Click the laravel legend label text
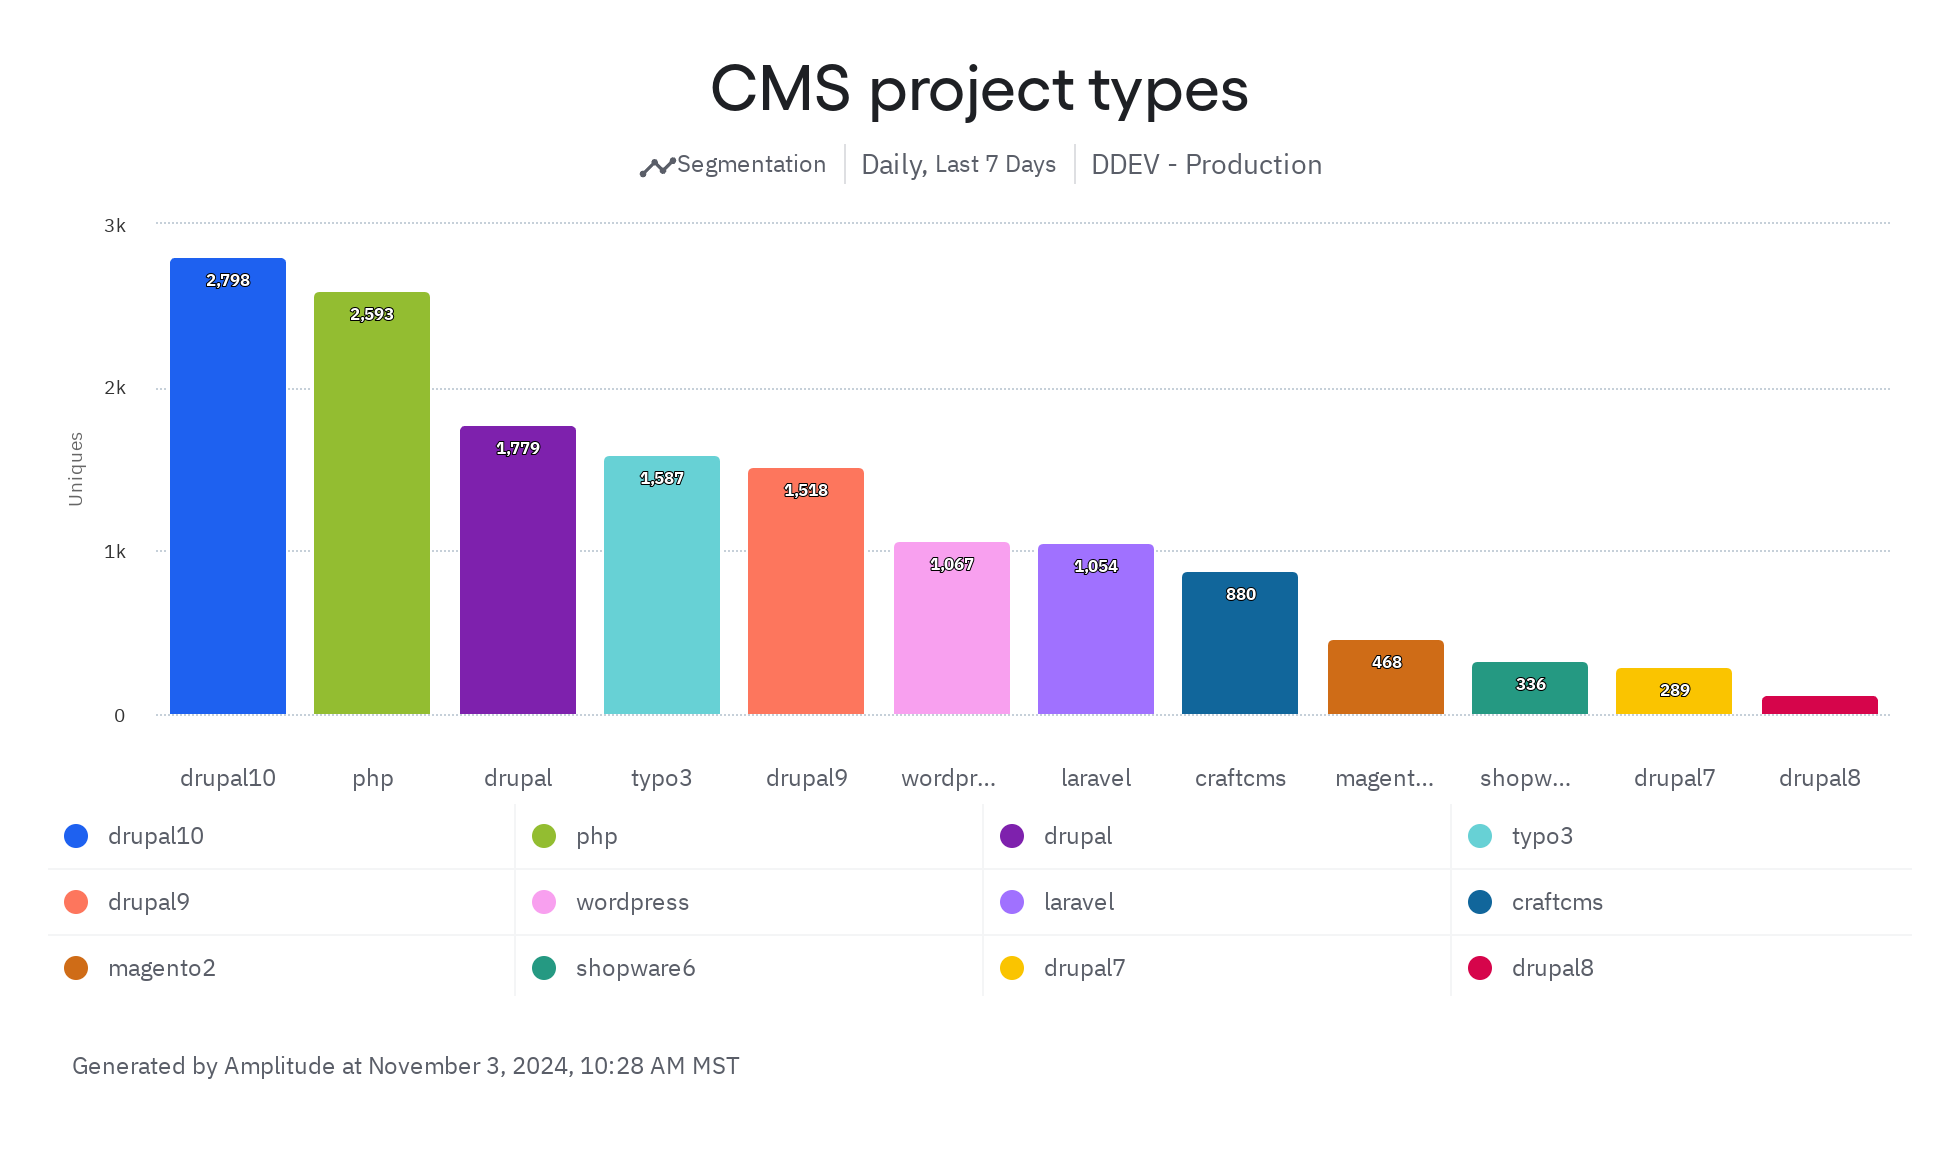This screenshot has height=1152, width=1960. click(x=1078, y=902)
